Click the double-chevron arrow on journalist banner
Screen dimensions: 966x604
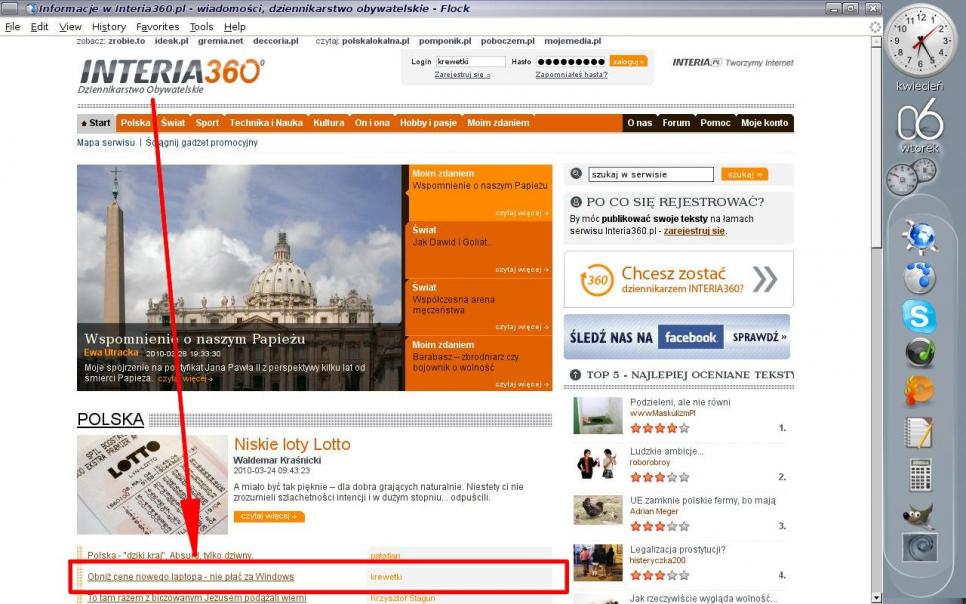[x=764, y=279]
